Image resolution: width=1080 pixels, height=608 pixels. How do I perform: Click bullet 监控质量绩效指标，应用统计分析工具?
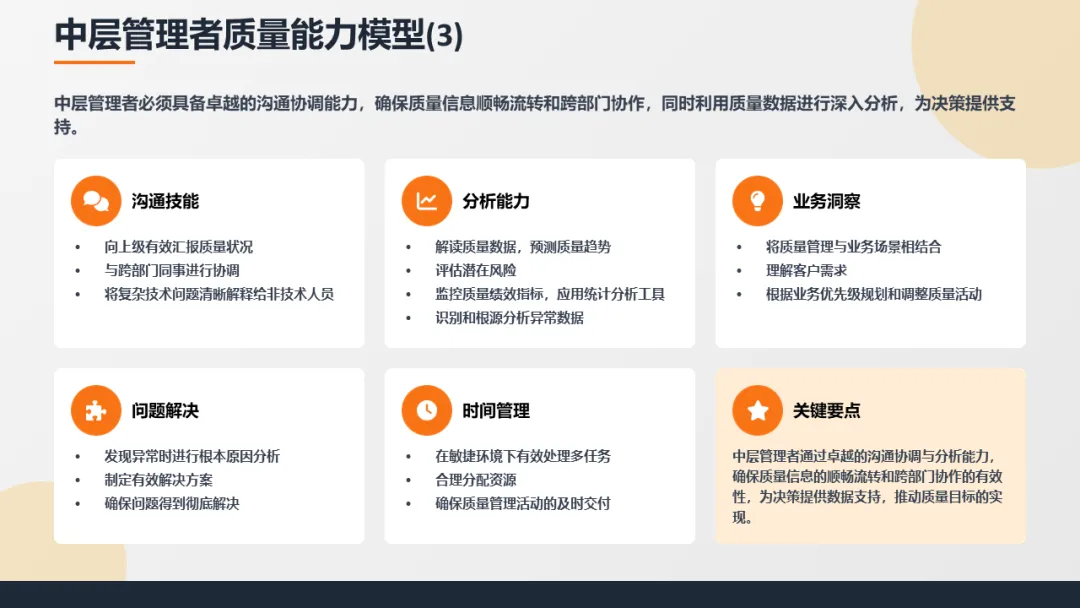point(550,294)
